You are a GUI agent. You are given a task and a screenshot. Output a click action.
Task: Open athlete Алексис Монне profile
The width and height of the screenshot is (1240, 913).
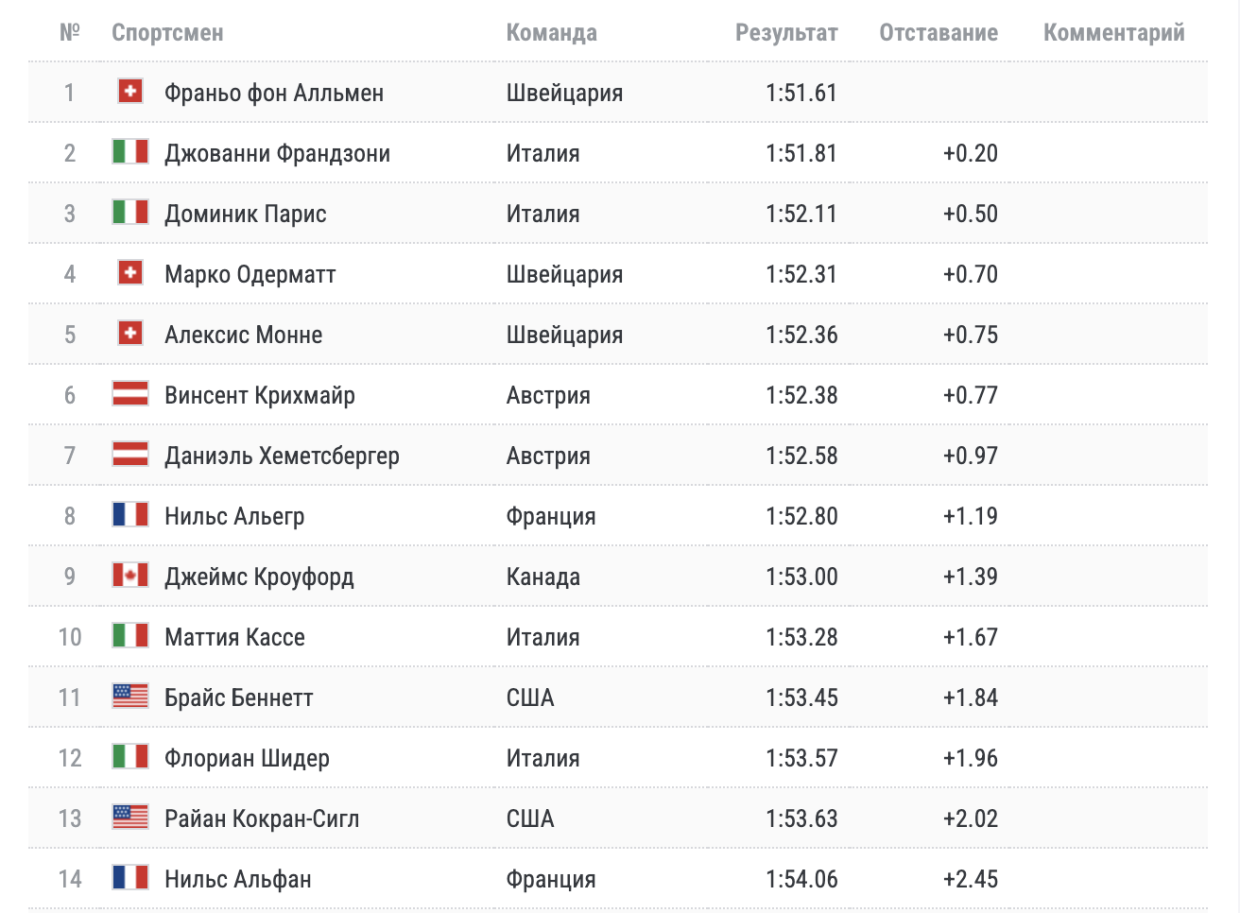coord(243,334)
